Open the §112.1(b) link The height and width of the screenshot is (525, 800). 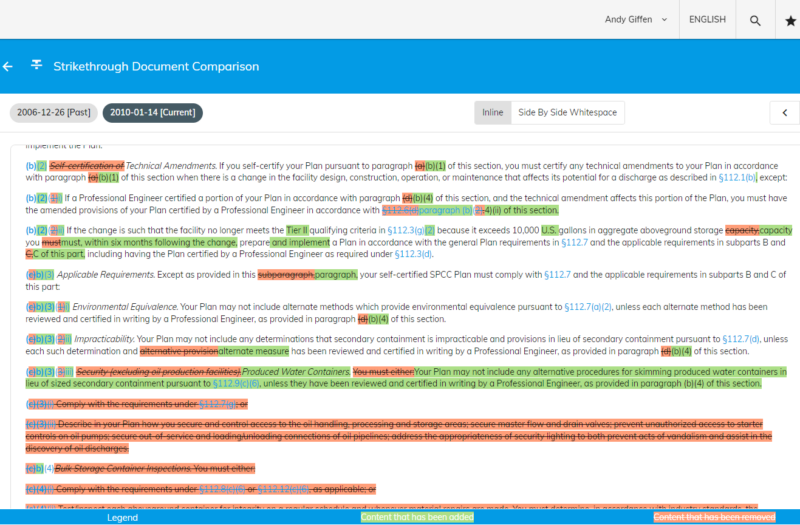click(737, 178)
